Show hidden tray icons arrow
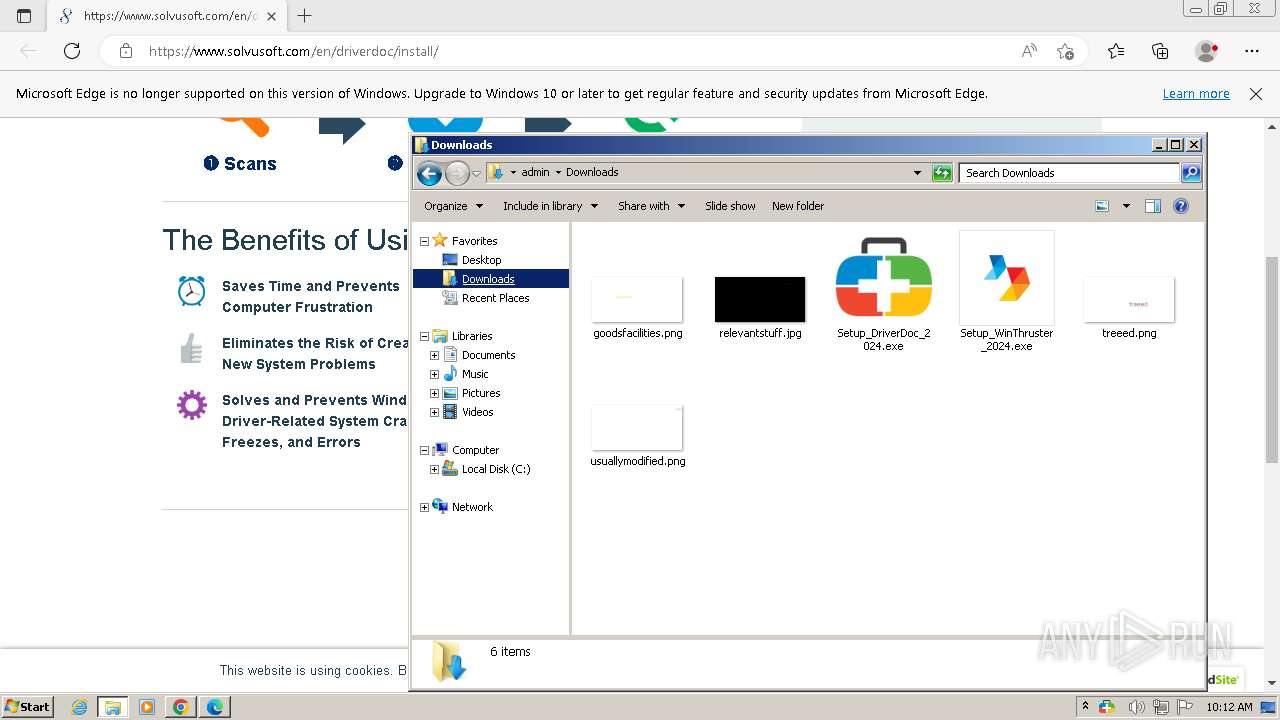 tap(1085, 707)
